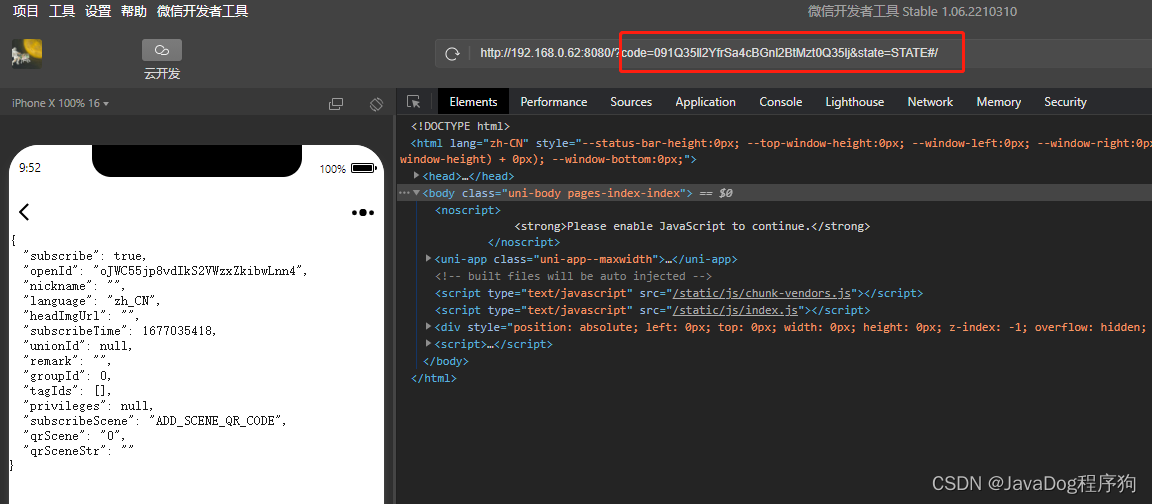Click the "openId" value text in simulator

pyautogui.click(x=199, y=271)
